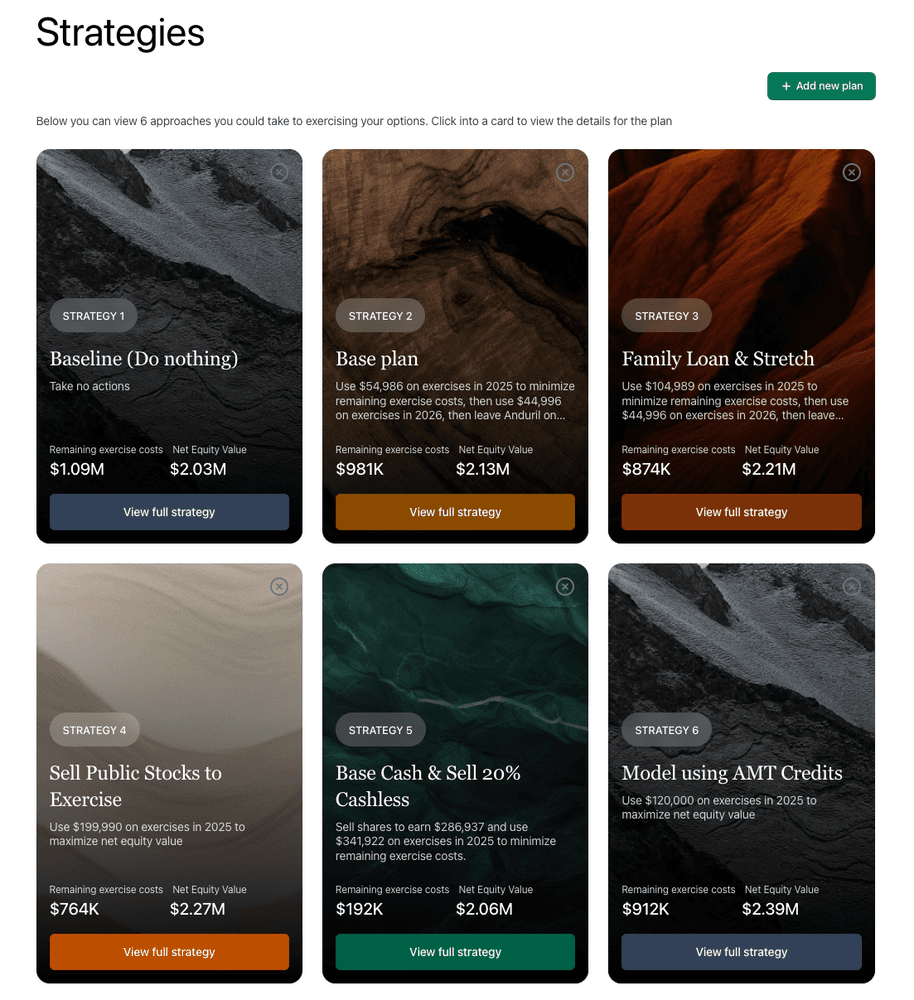Close the Sell Public Stocks to Exercise card

click(279, 586)
